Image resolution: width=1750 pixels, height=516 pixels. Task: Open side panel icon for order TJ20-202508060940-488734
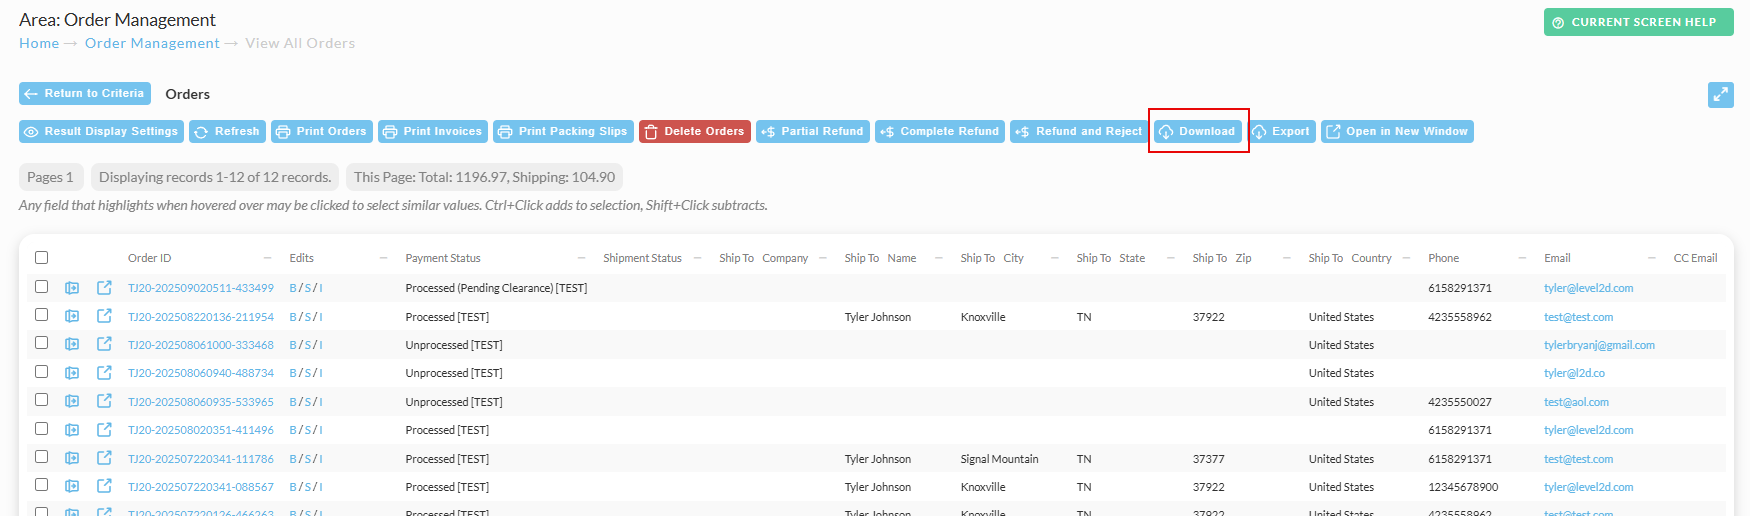click(72, 373)
